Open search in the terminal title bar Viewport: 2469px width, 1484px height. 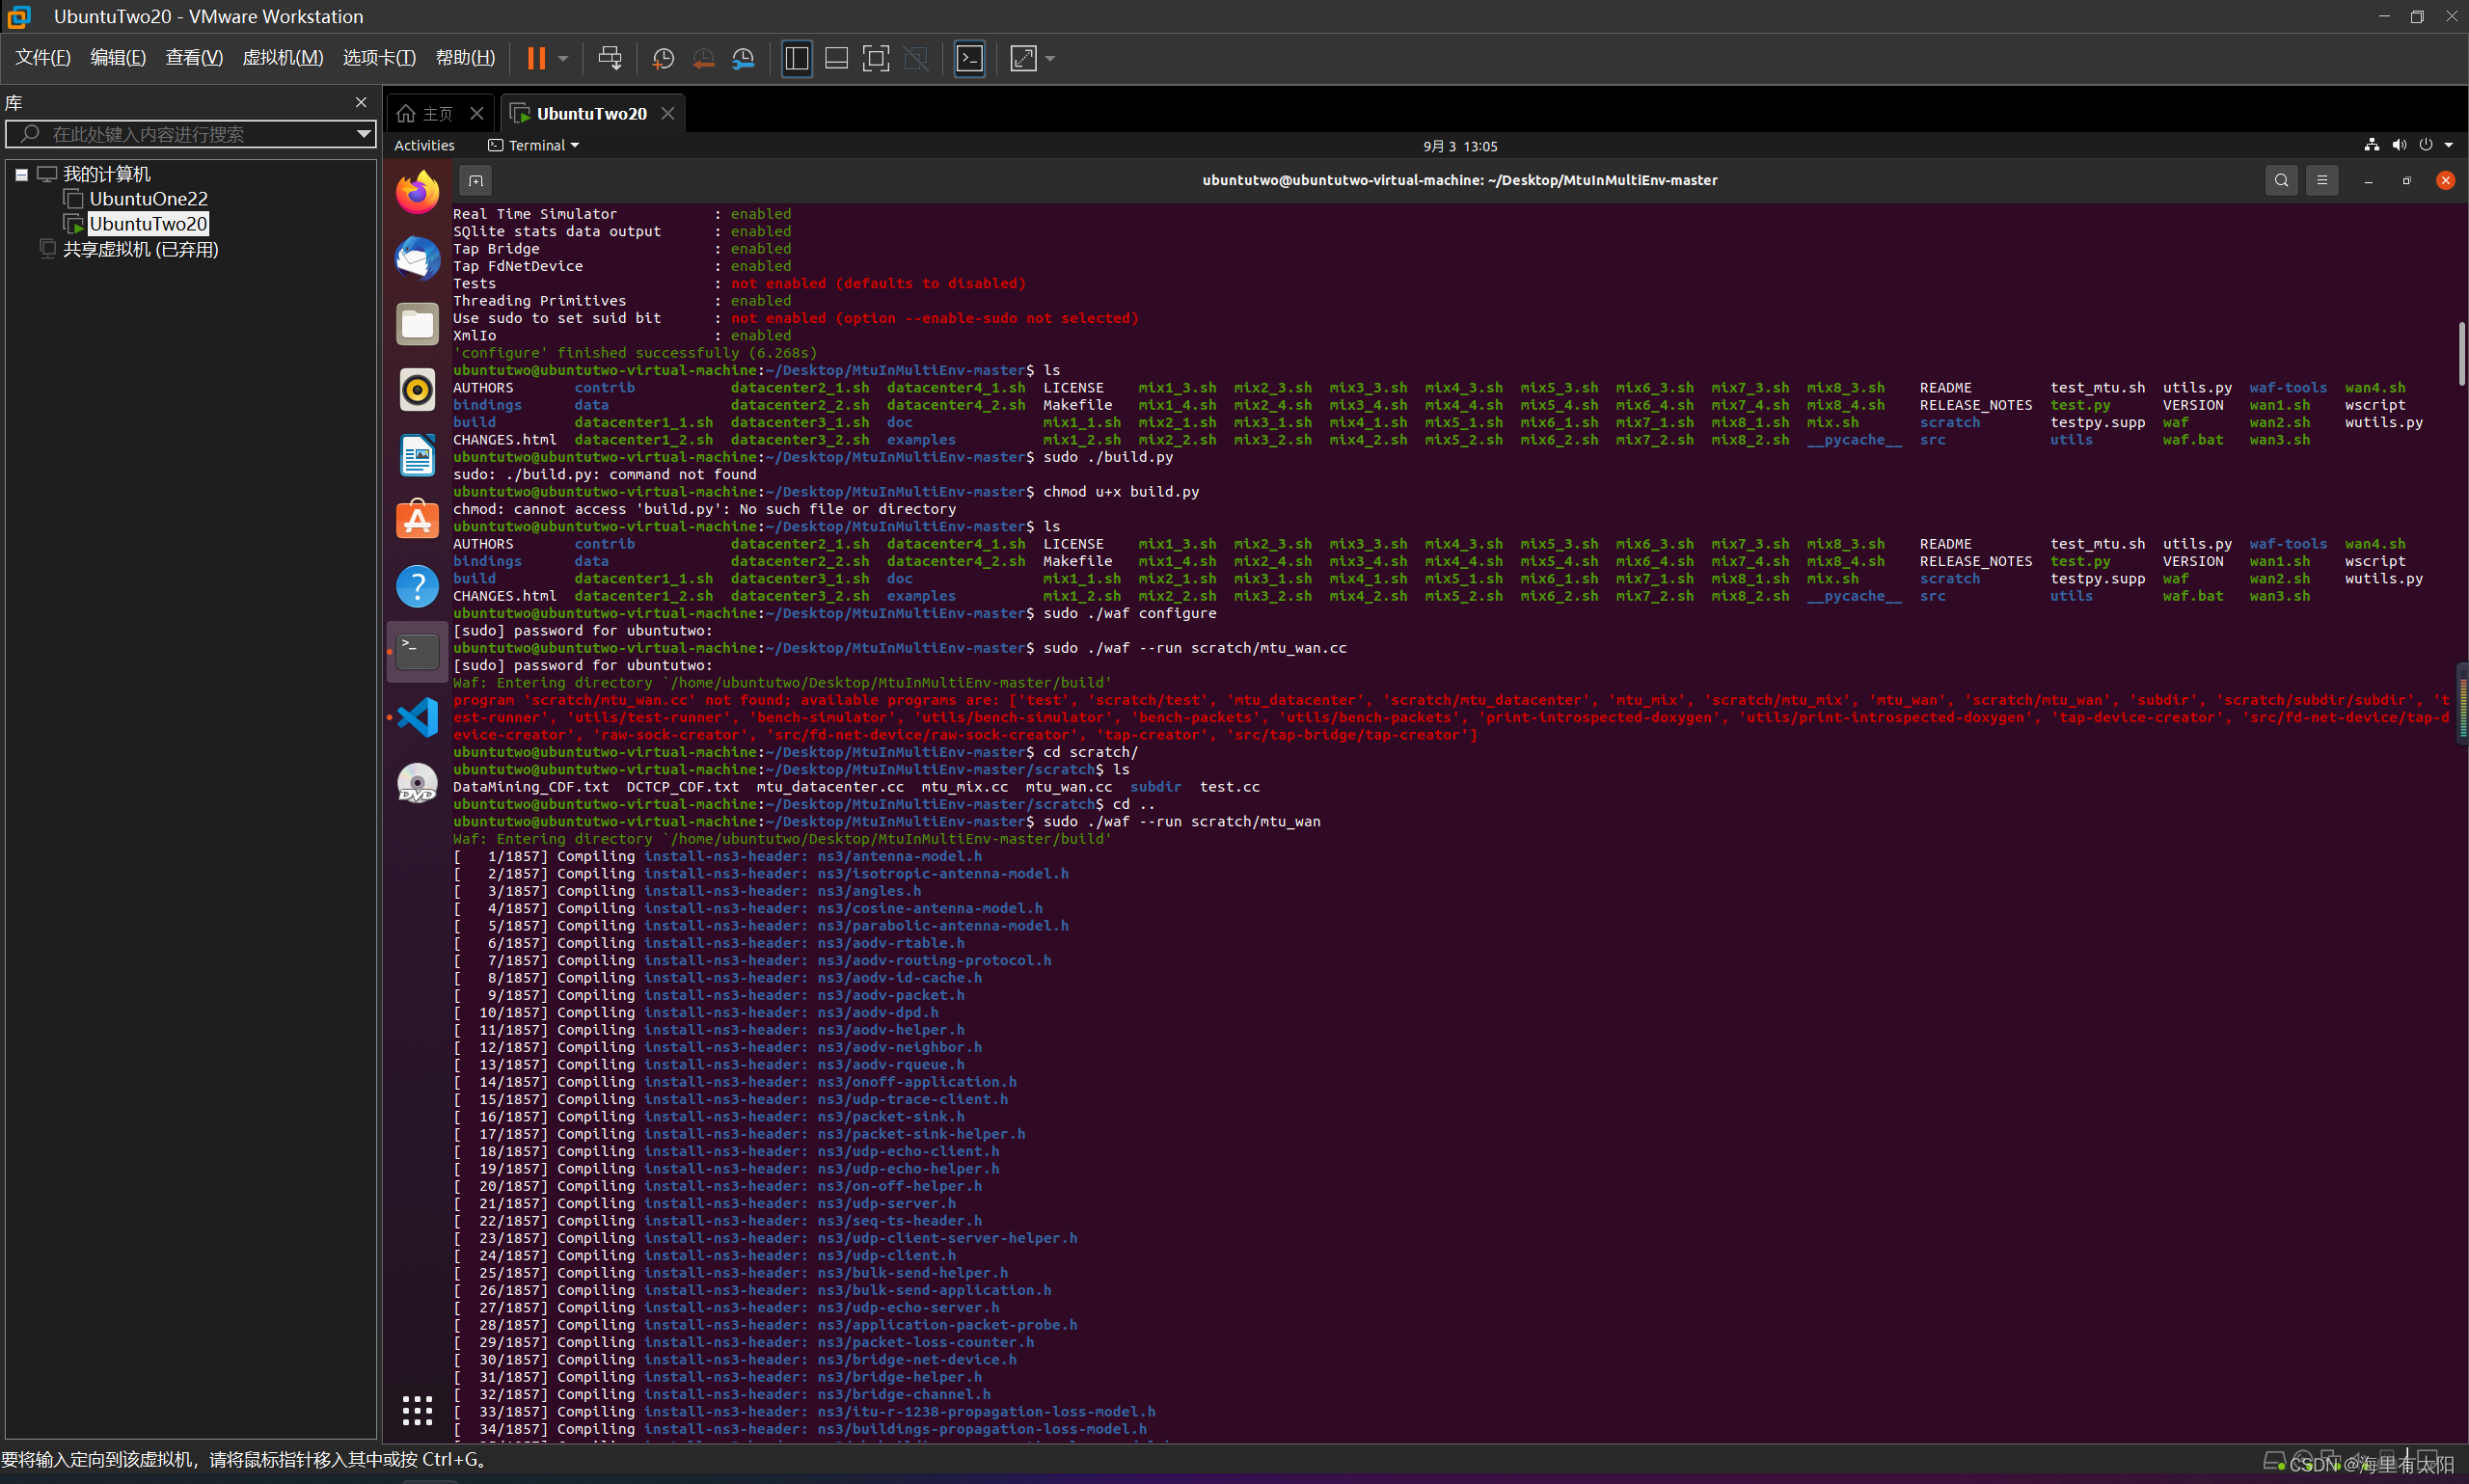pyautogui.click(x=2281, y=180)
